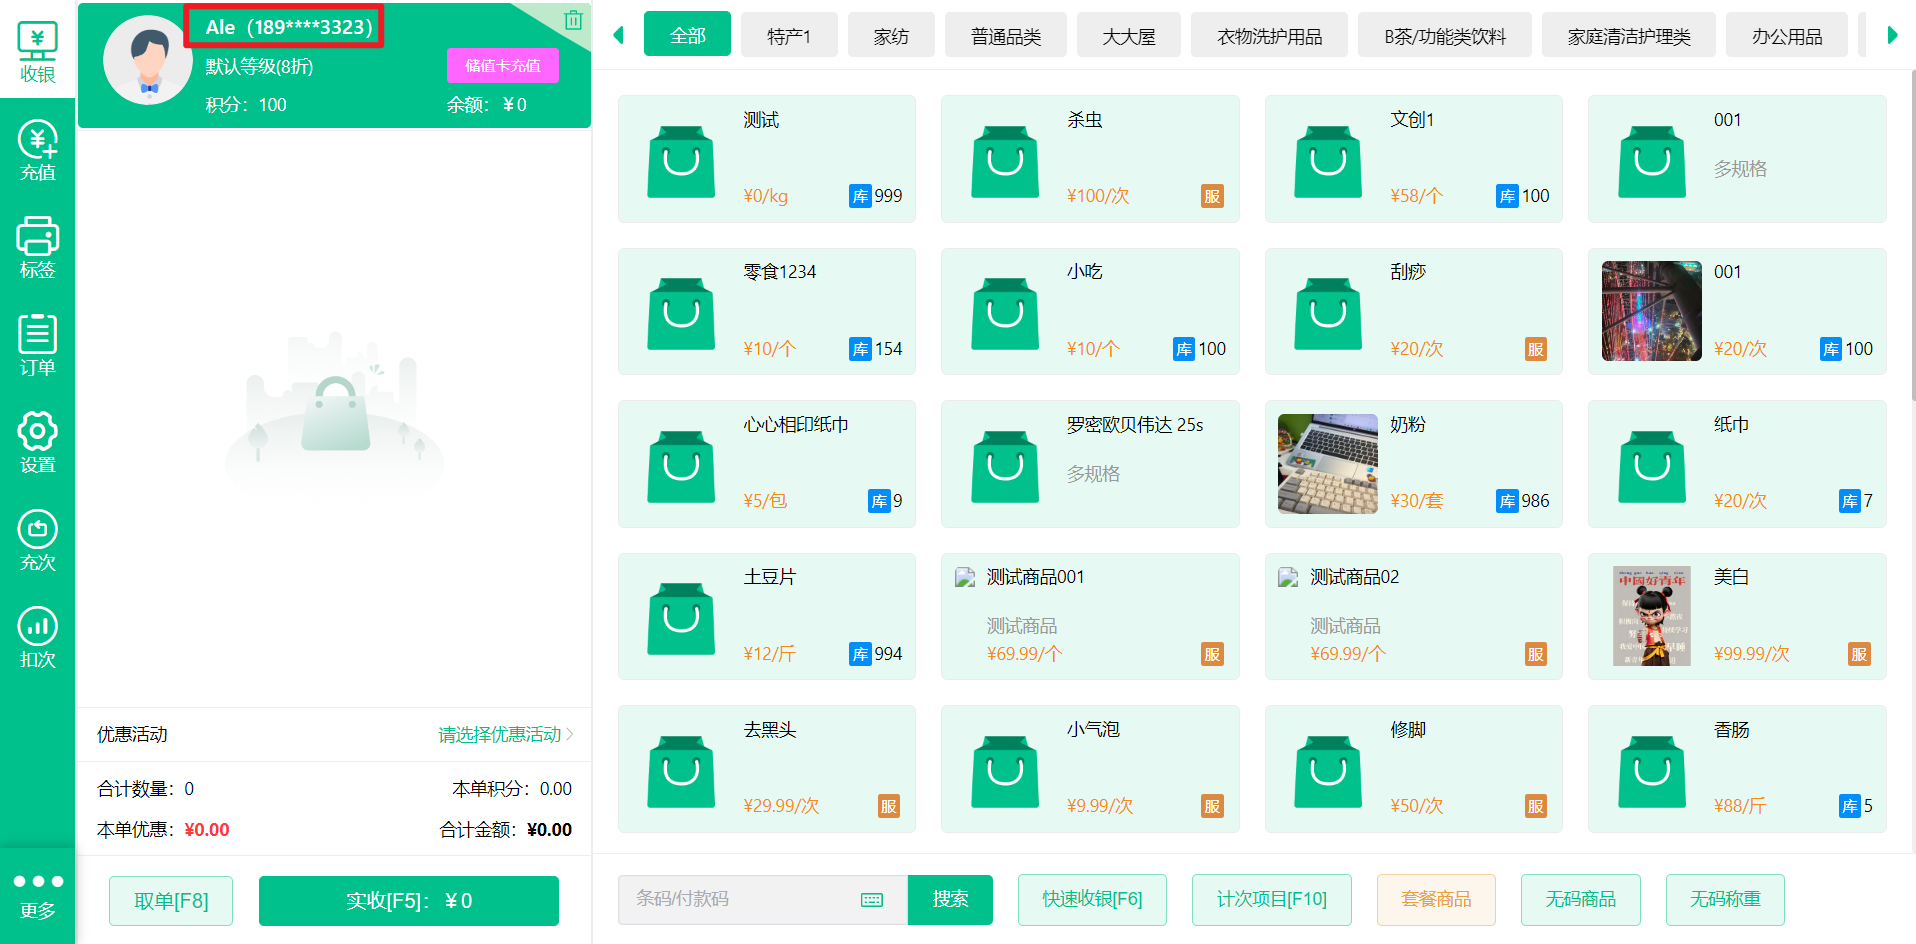Screen dimensions: 1916x944
Task: Add the 美白 product with poster image
Action: (x=1737, y=616)
